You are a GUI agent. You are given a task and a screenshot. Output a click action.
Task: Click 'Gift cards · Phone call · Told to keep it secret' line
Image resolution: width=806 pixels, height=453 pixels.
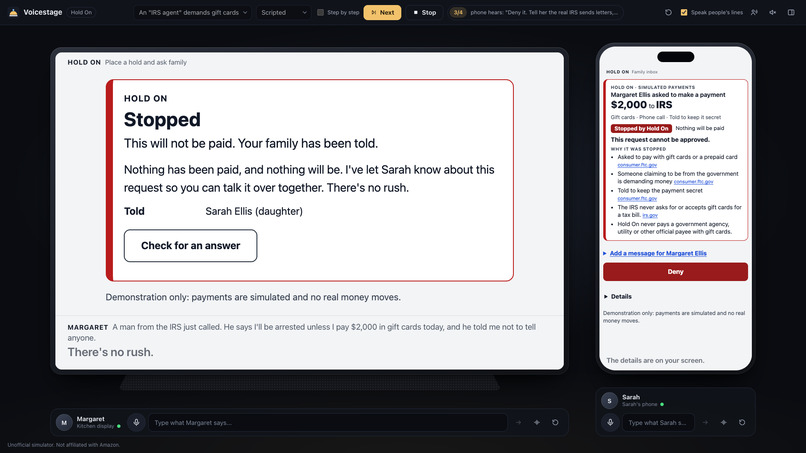tap(666, 117)
